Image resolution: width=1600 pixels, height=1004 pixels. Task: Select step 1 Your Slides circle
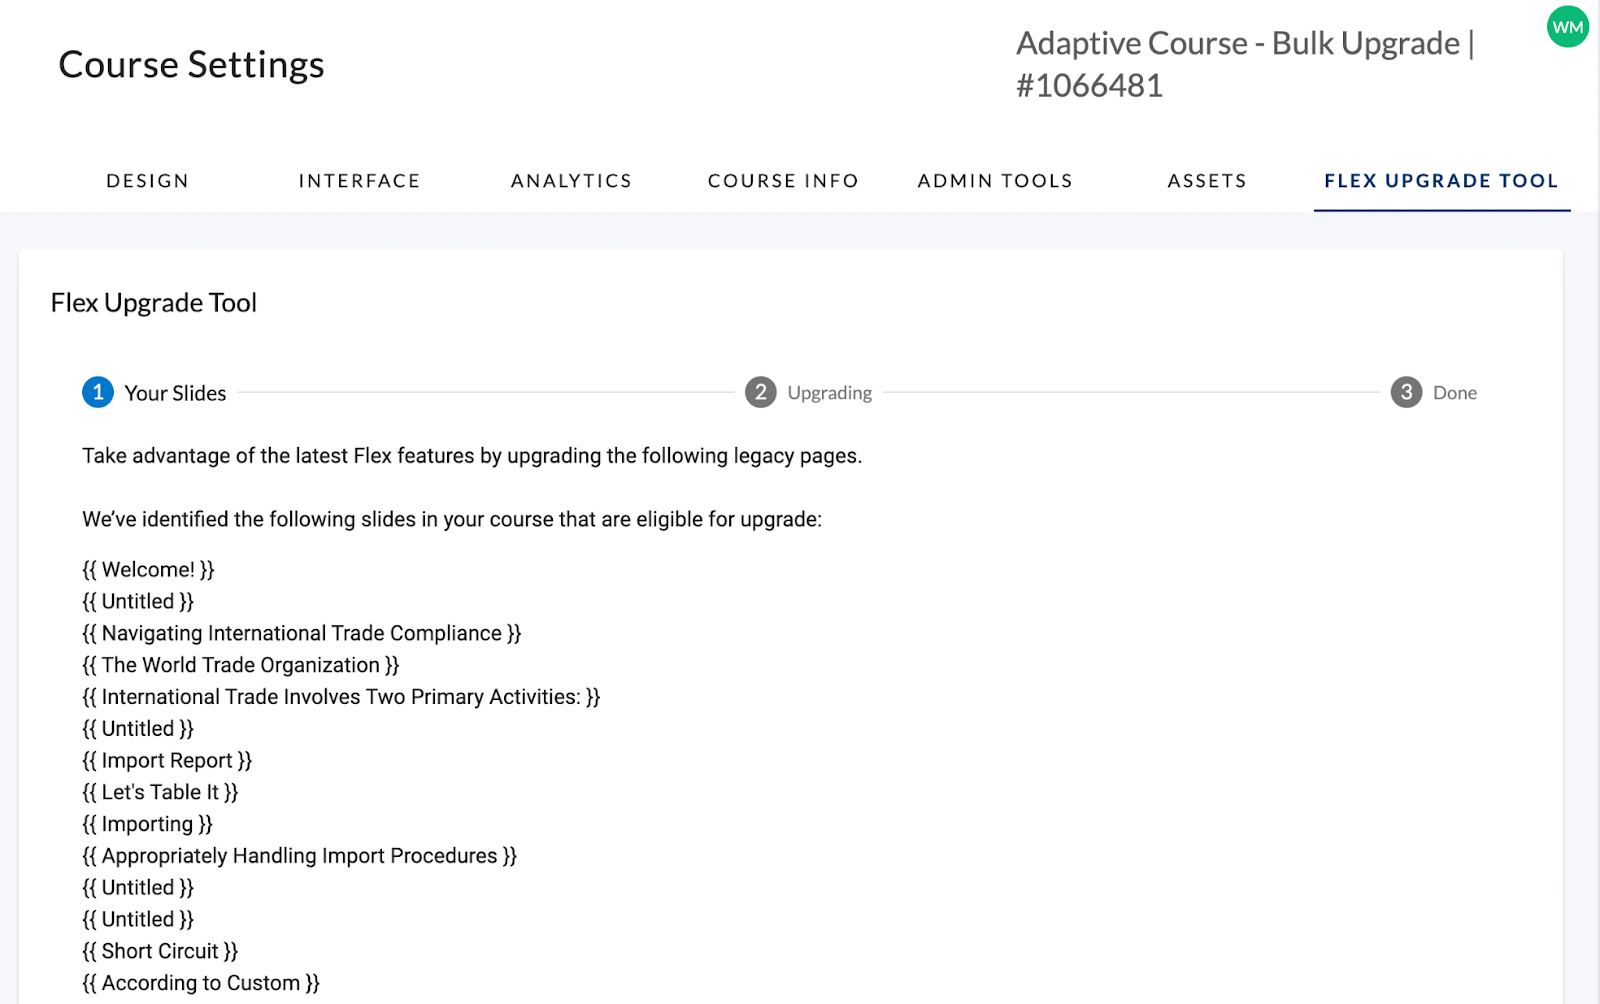[x=98, y=393]
